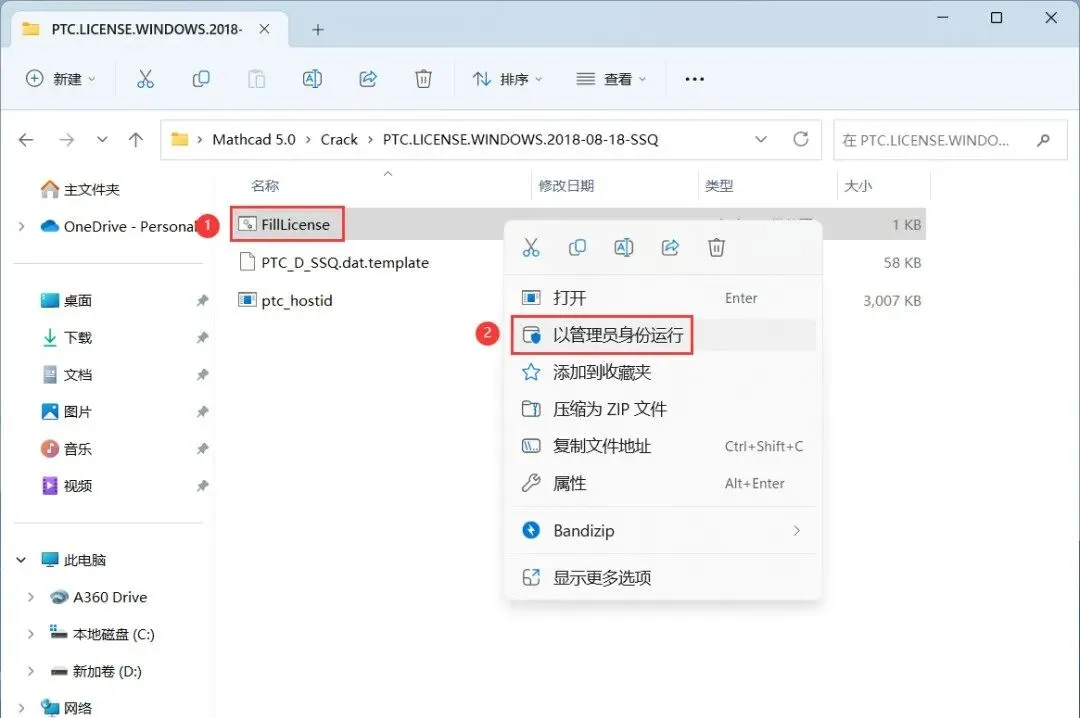Unpin 桌面 using its pin icon
The width and height of the screenshot is (1080, 718).
(202, 300)
